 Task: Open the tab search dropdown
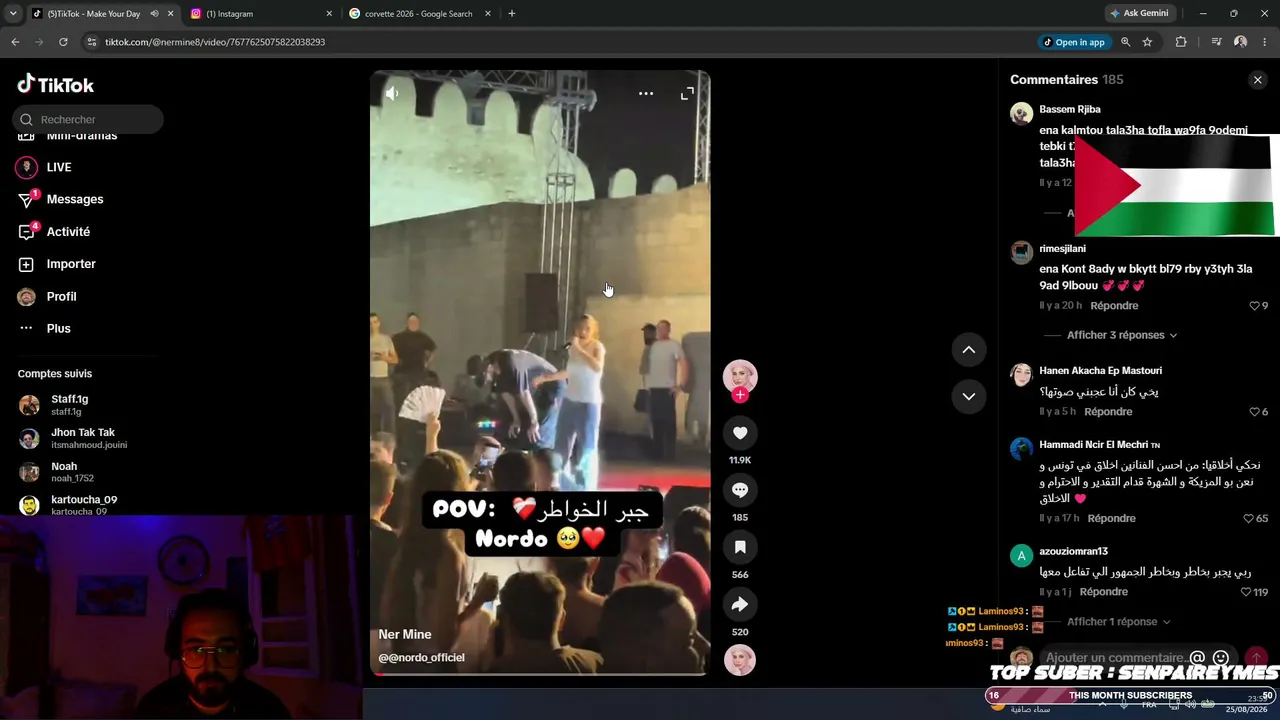pos(13,14)
